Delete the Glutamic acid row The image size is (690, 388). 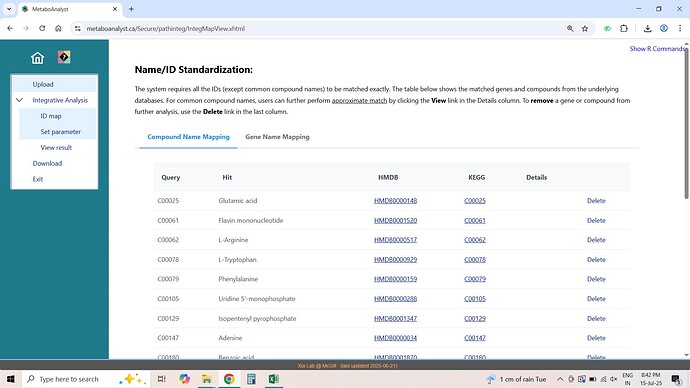pos(596,201)
